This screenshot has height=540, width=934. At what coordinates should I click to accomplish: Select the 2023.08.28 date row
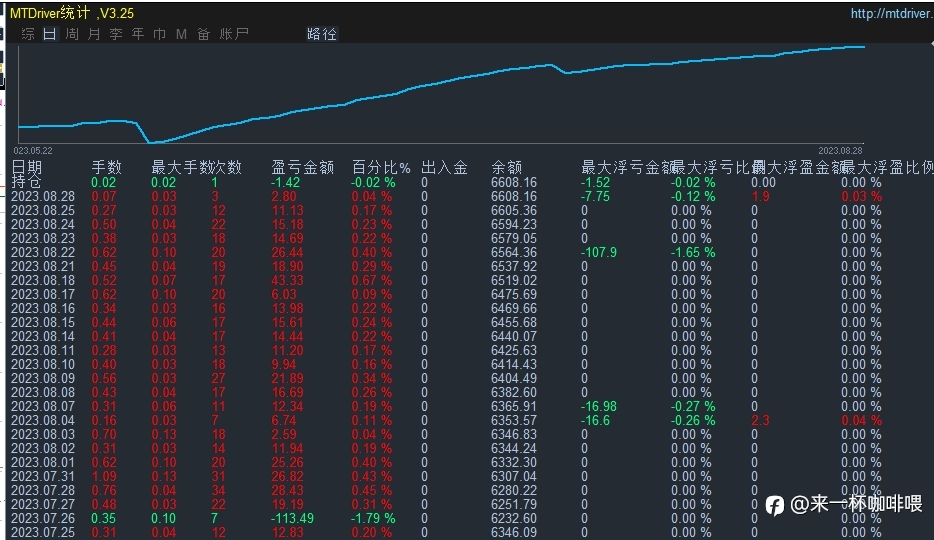43,196
